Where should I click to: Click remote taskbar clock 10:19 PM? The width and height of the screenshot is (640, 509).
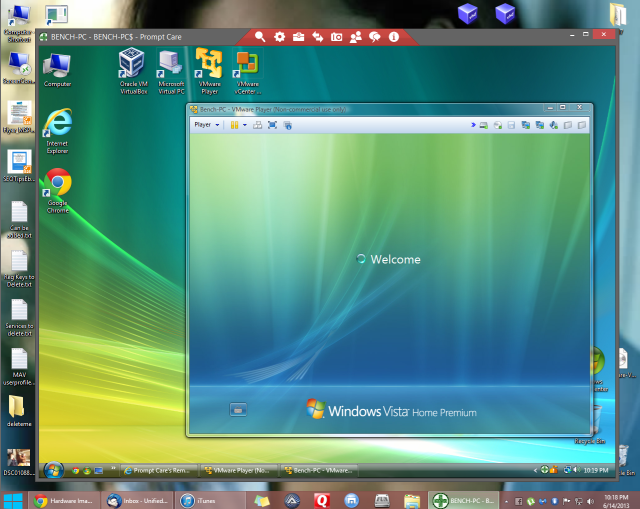[x=596, y=470]
